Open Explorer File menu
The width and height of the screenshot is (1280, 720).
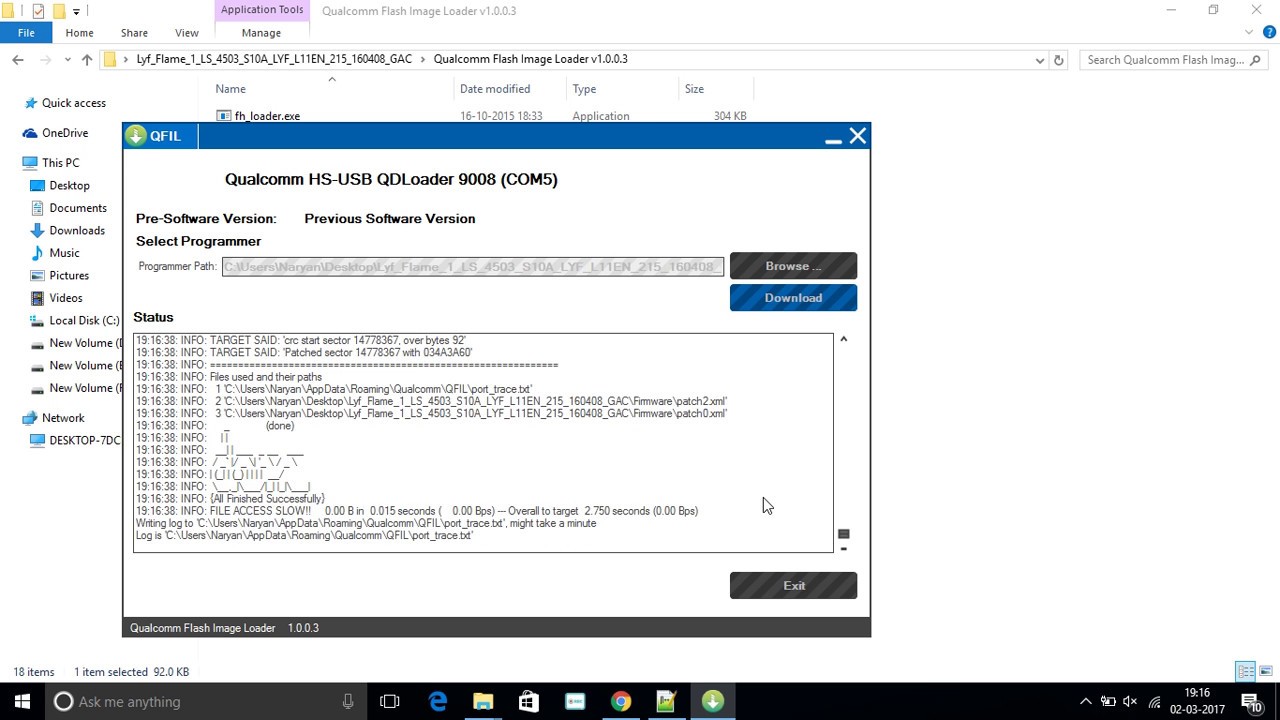(26, 33)
